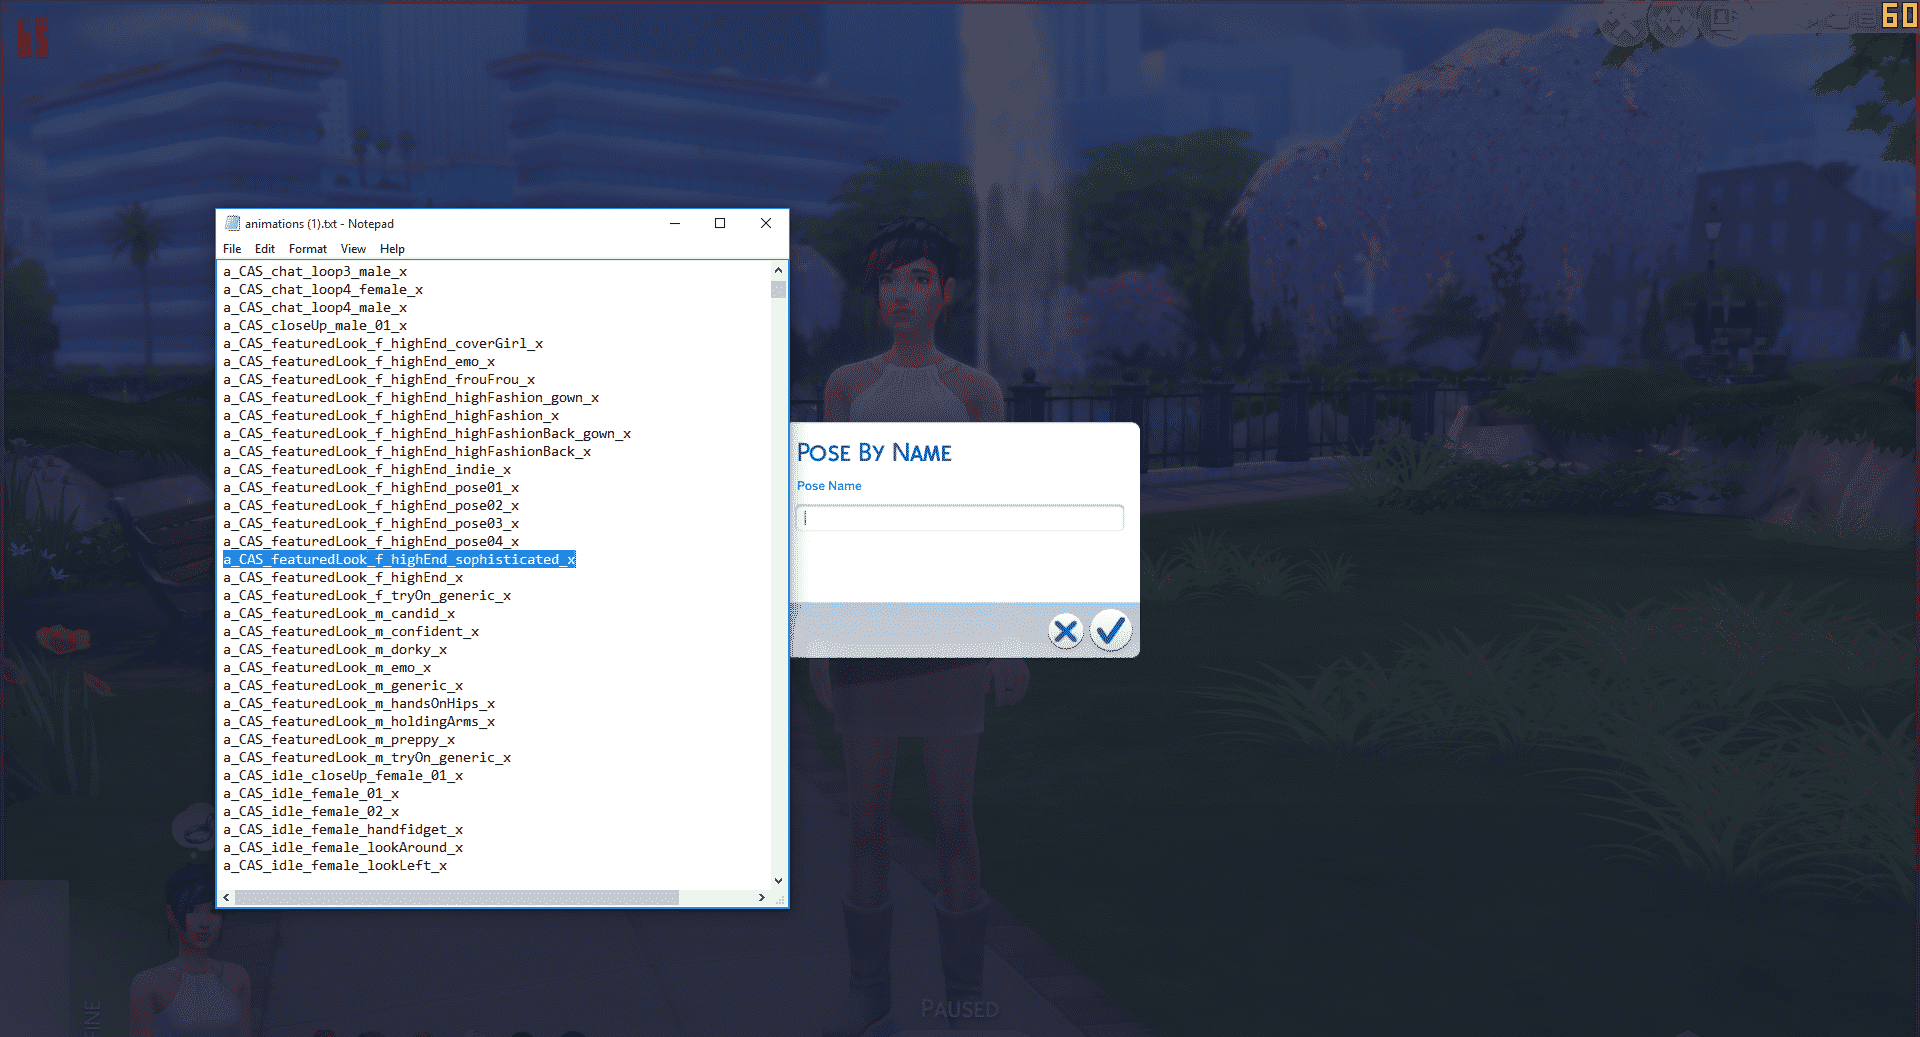The image size is (1920, 1037).
Task: Cancel Pose By Name with the X icon
Action: [x=1064, y=630]
